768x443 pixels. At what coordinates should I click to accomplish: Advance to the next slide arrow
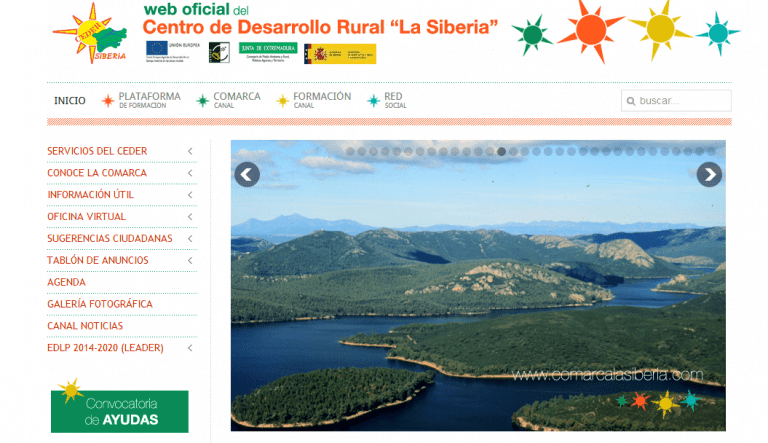click(x=709, y=175)
